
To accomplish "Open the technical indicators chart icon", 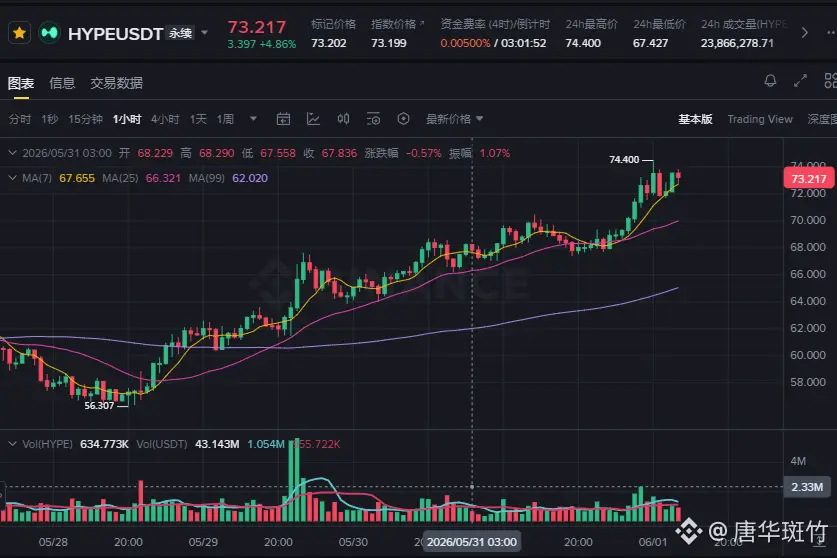I will 313,119.
